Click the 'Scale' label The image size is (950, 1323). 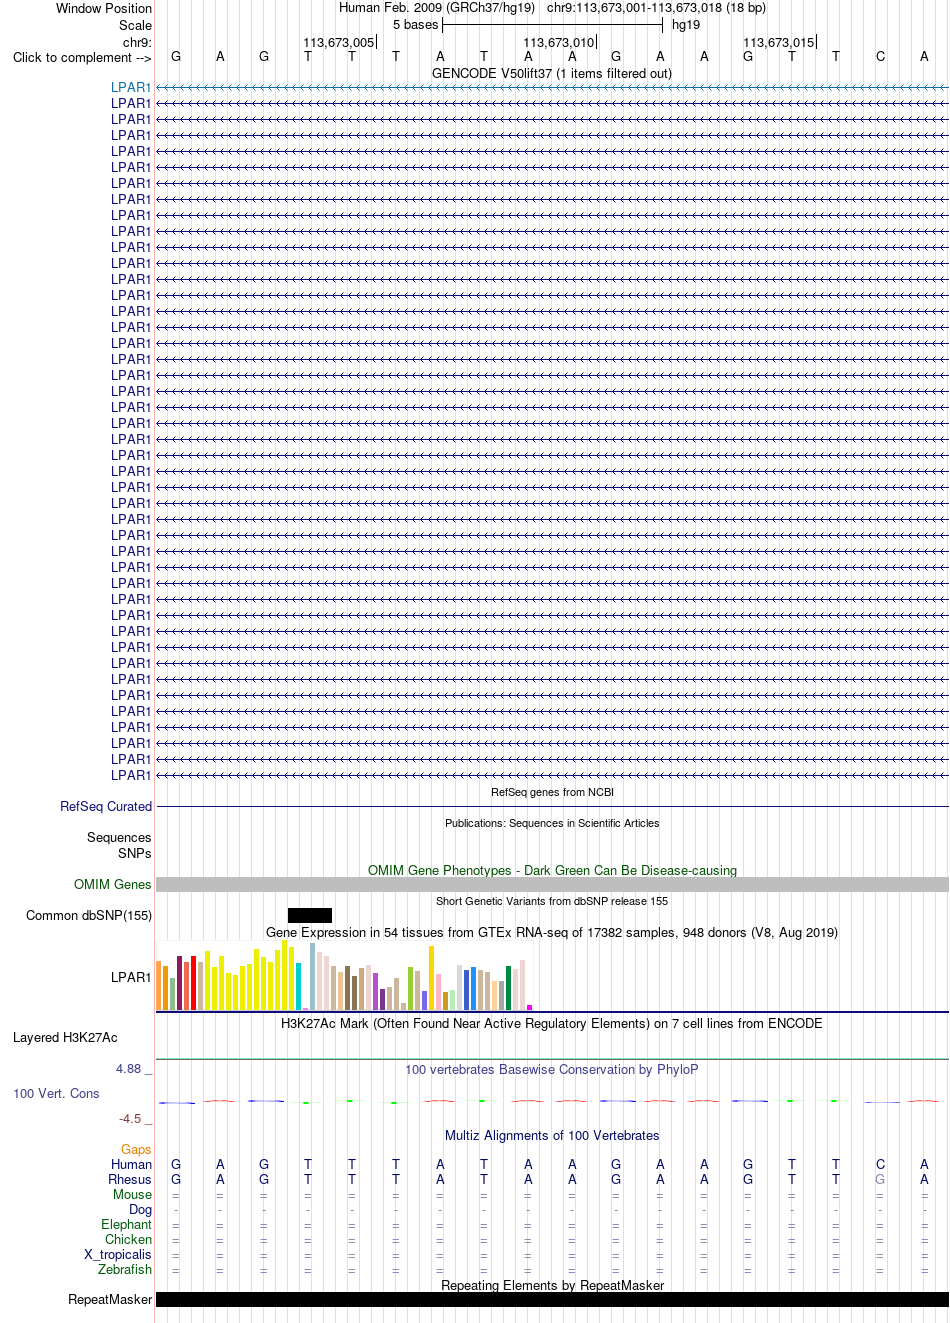135,25
